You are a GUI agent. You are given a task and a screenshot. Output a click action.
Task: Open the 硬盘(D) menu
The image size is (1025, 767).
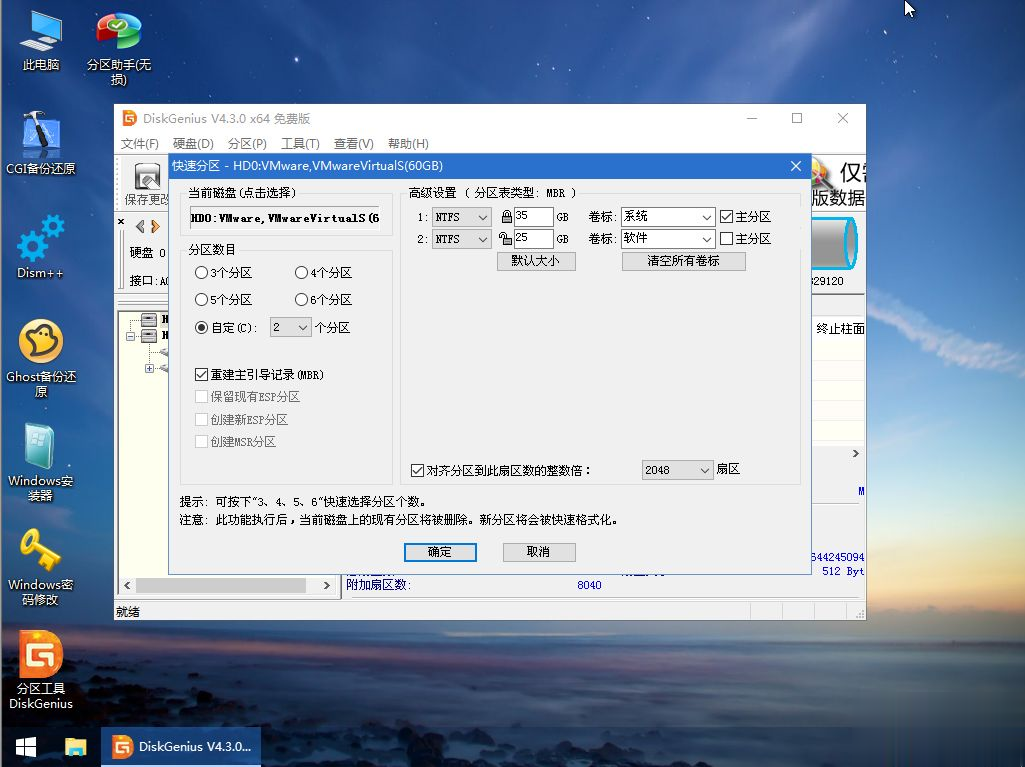192,143
